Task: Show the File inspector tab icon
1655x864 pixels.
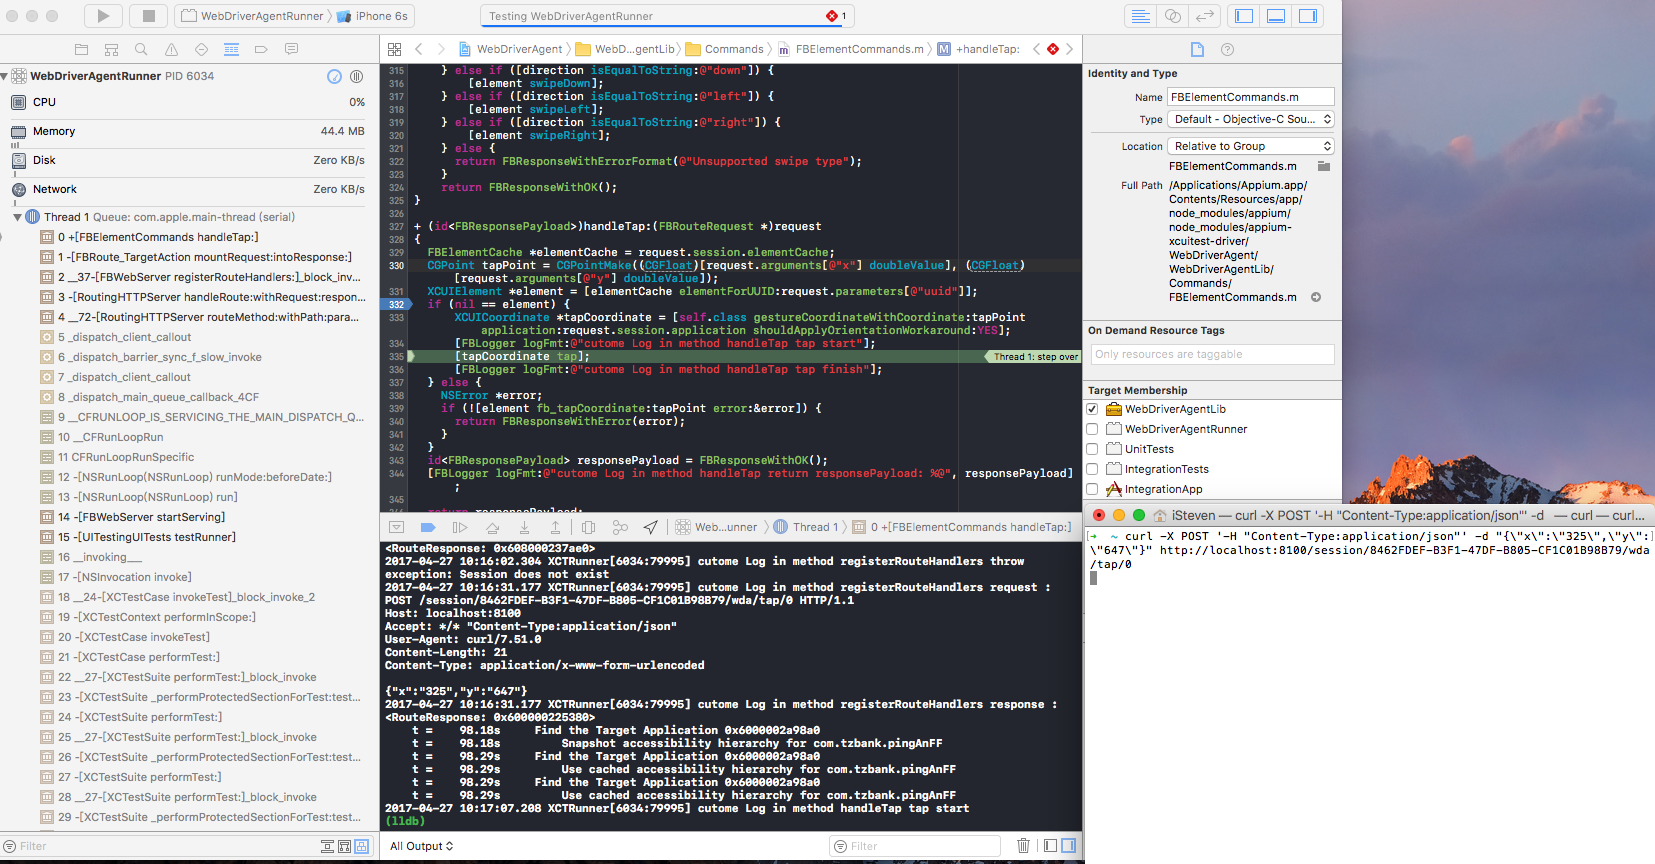Action: click(x=1197, y=49)
